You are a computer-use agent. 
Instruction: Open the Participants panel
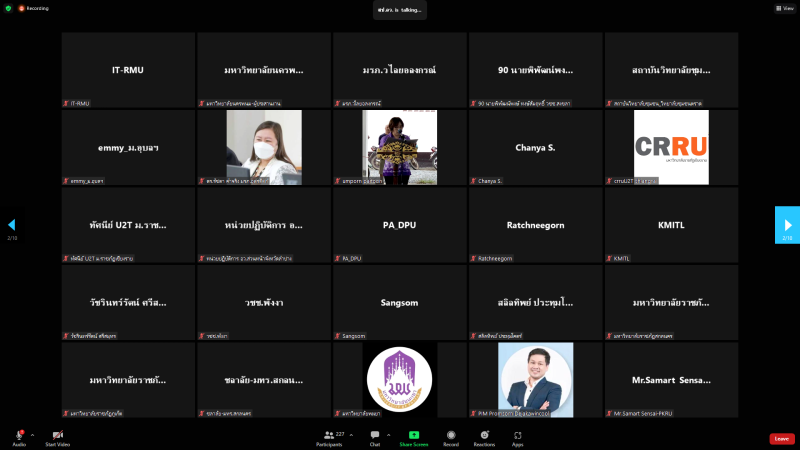(329, 435)
